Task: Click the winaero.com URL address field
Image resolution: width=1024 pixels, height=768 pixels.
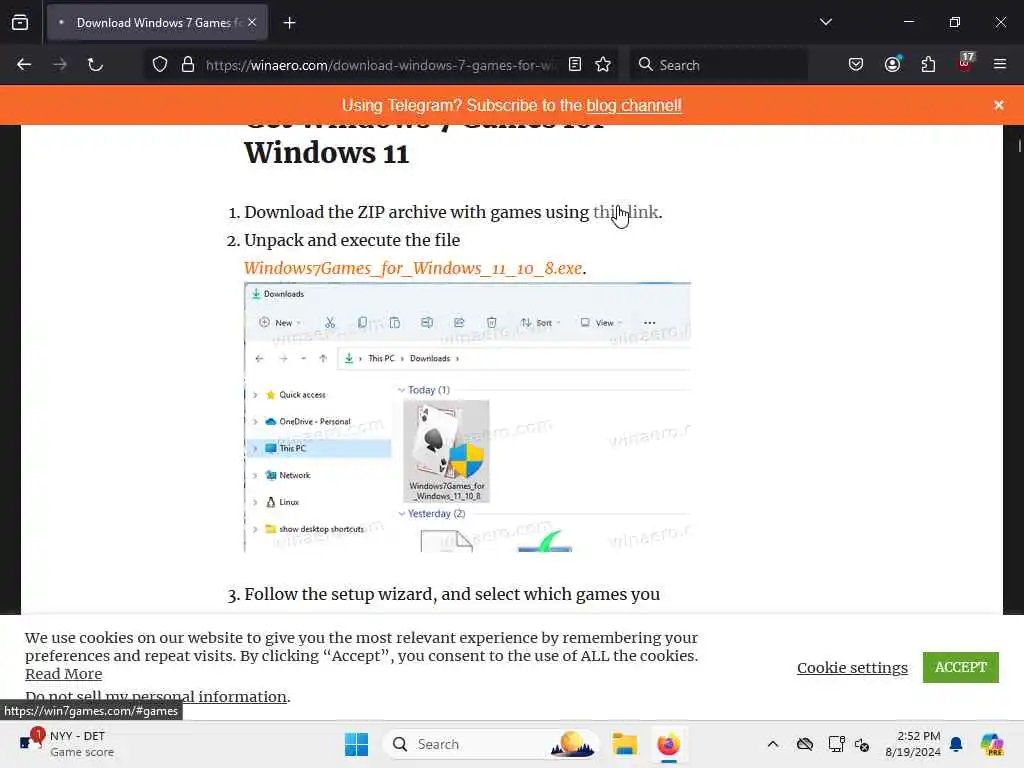Action: tap(381, 65)
